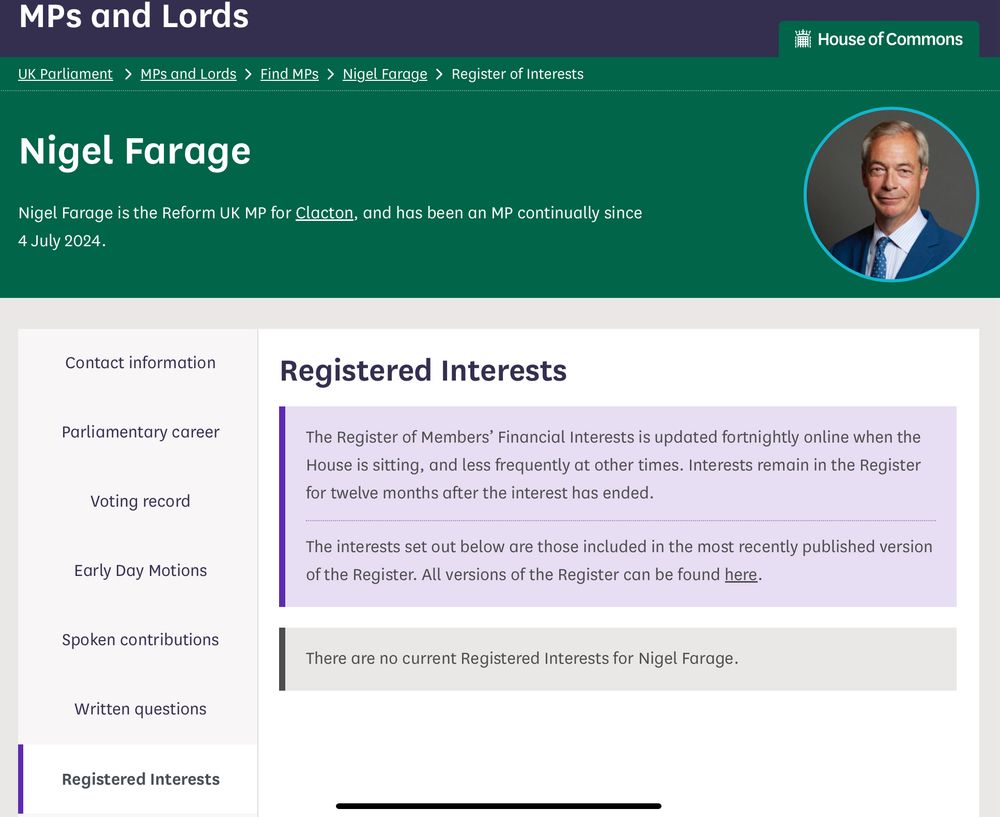Open Written questions section
The width and height of the screenshot is (1000, 817).
point(138,709)
